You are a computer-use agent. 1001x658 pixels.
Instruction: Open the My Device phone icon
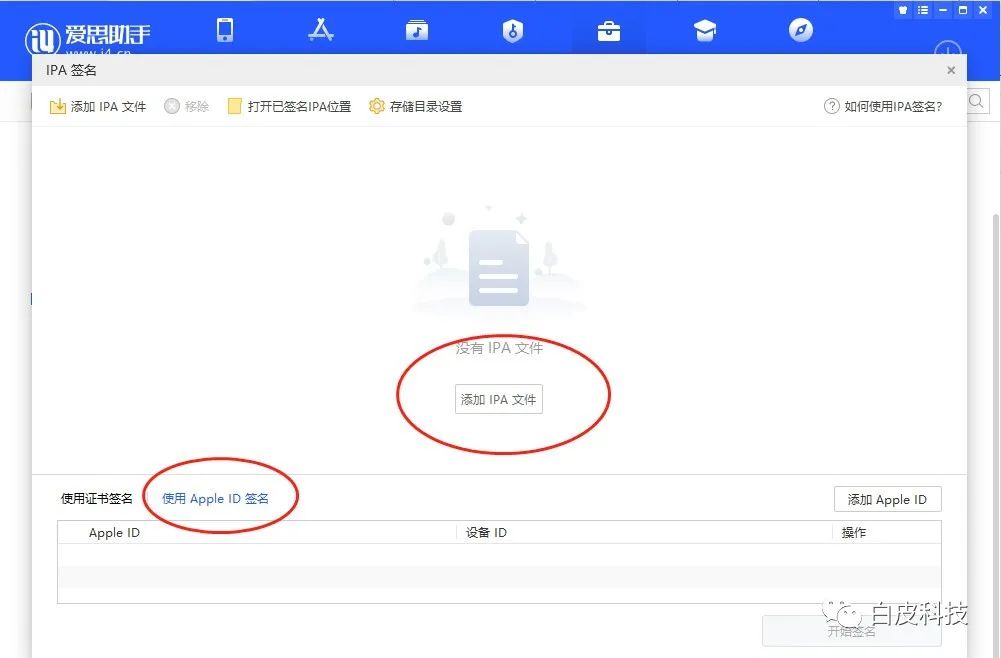coord(225,30)
